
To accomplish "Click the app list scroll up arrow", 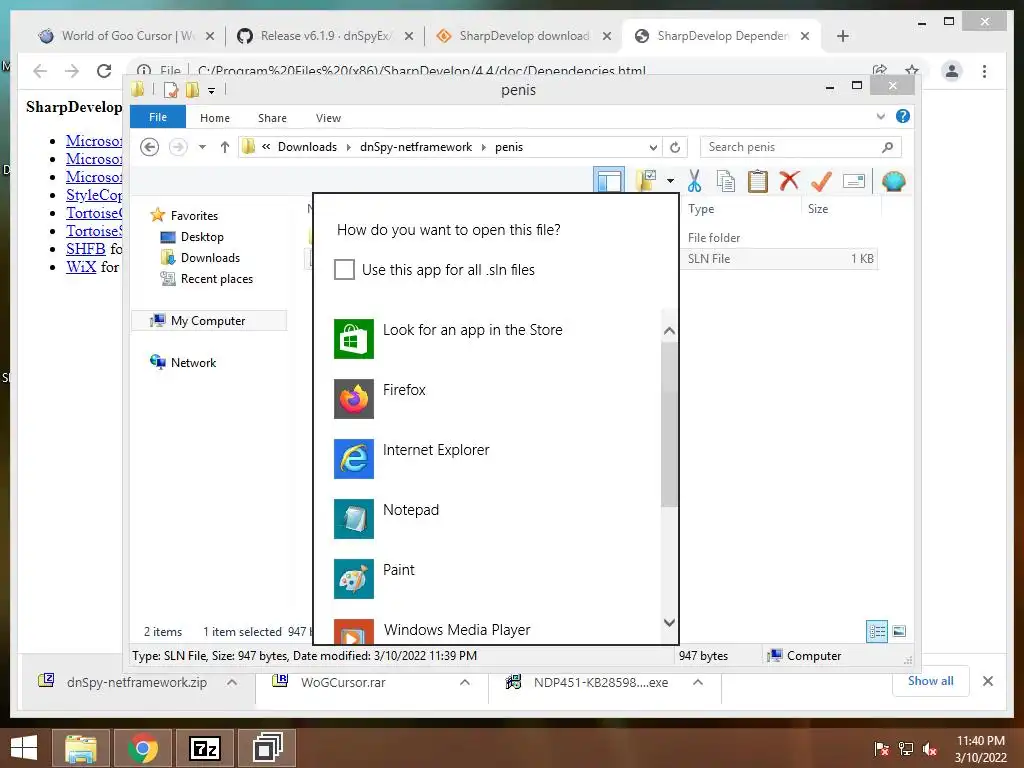I will click(669, 331).
